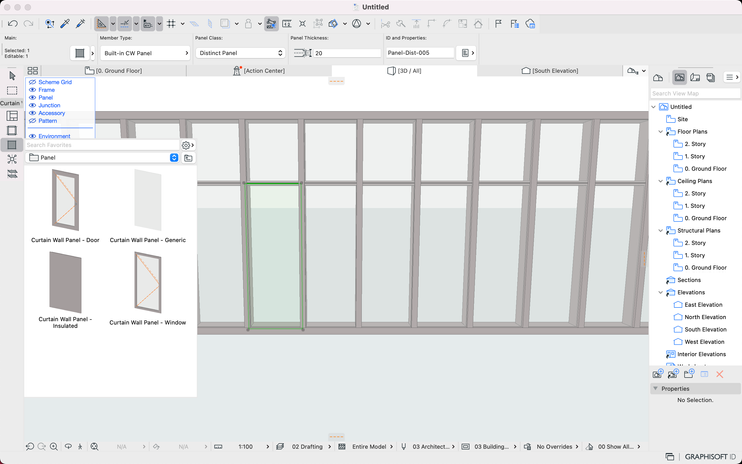Click the red delete X in navigator
Screen dimensions: 742x464
point(719,374)
